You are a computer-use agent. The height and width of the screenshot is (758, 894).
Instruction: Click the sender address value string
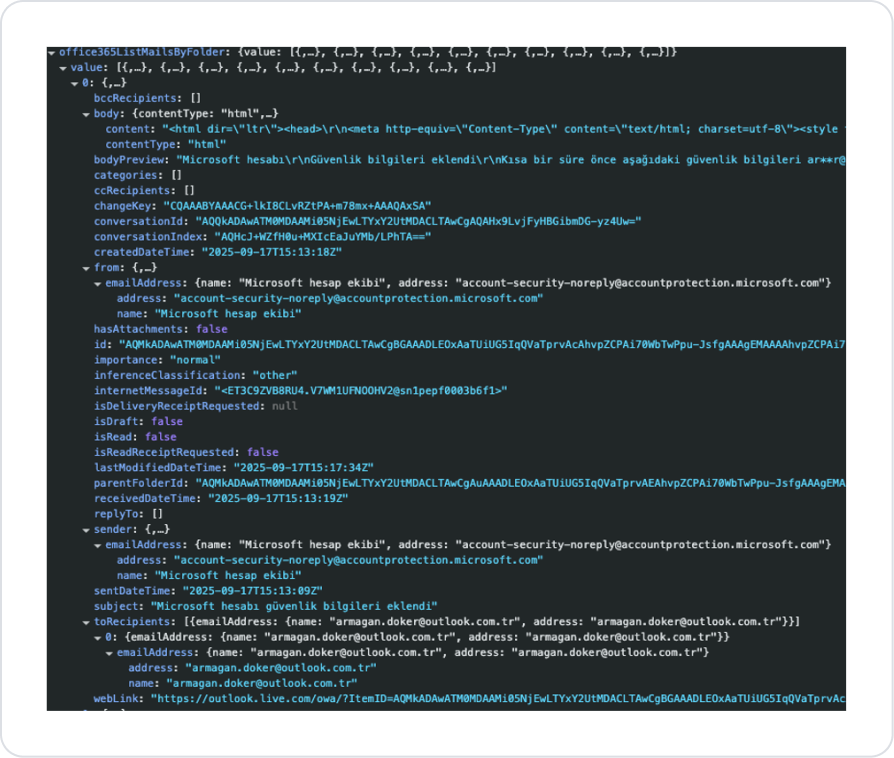359,560
